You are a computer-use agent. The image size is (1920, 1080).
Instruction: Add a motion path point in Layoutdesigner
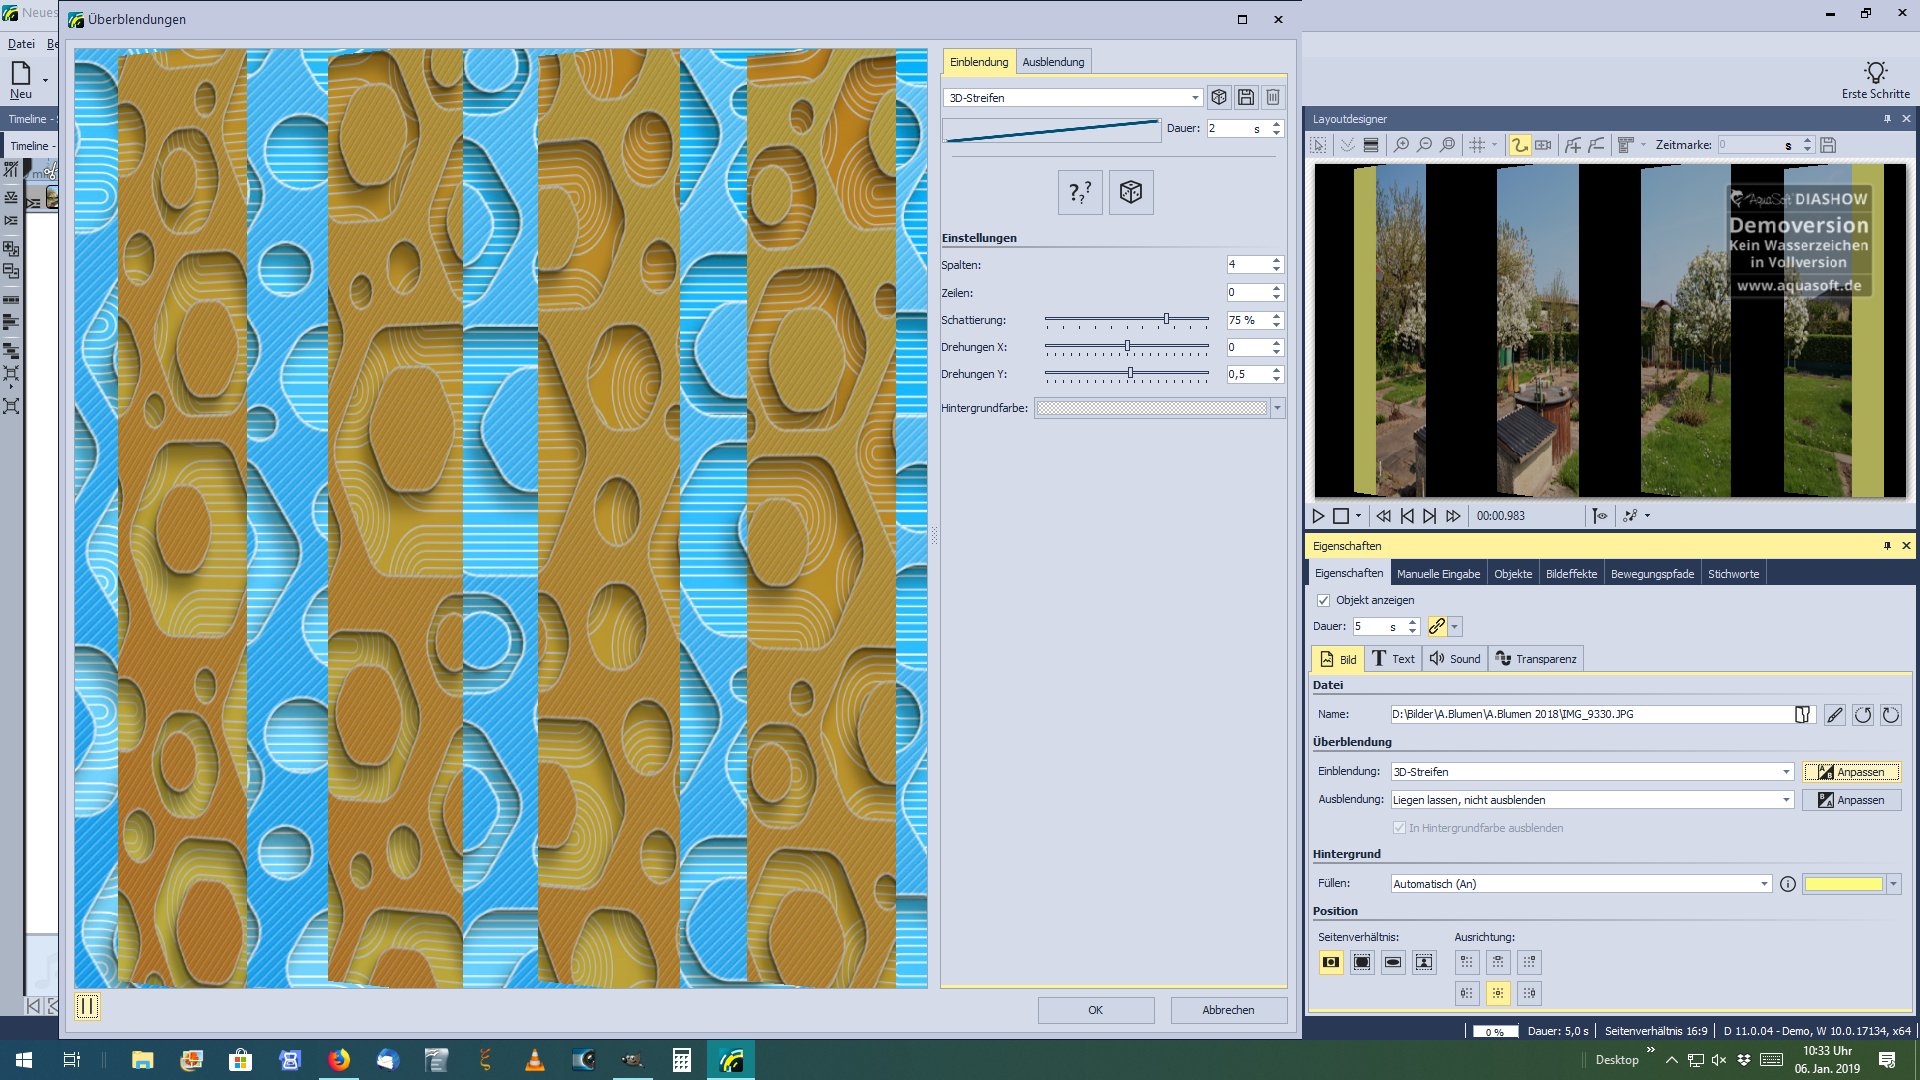(x=1573, y=145)
